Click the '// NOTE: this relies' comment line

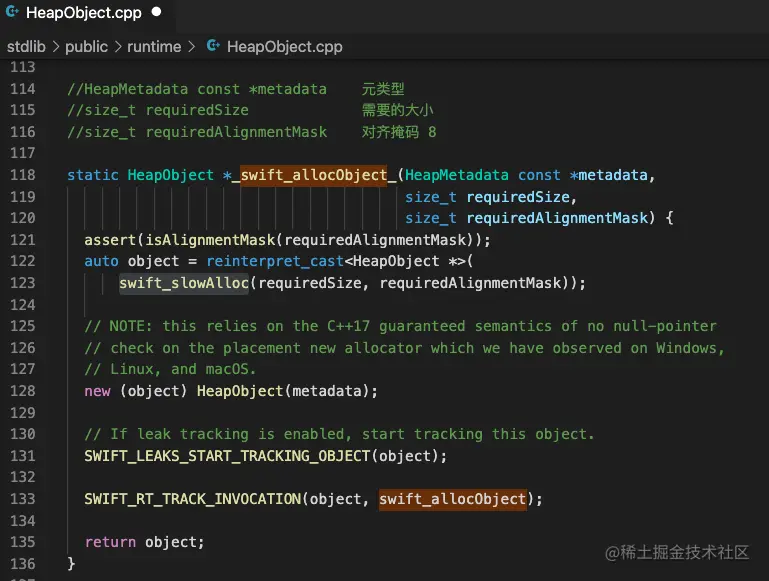click(400, 326)
